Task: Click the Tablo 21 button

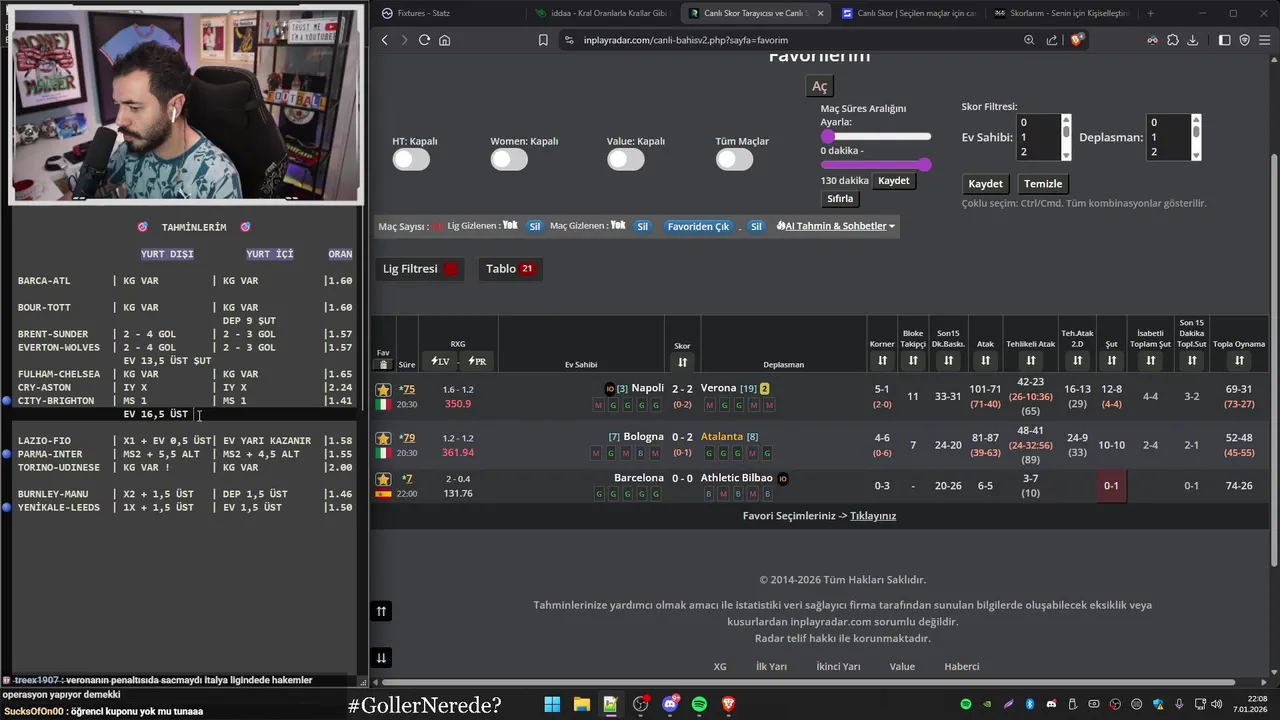Action: tap(510, 269)
